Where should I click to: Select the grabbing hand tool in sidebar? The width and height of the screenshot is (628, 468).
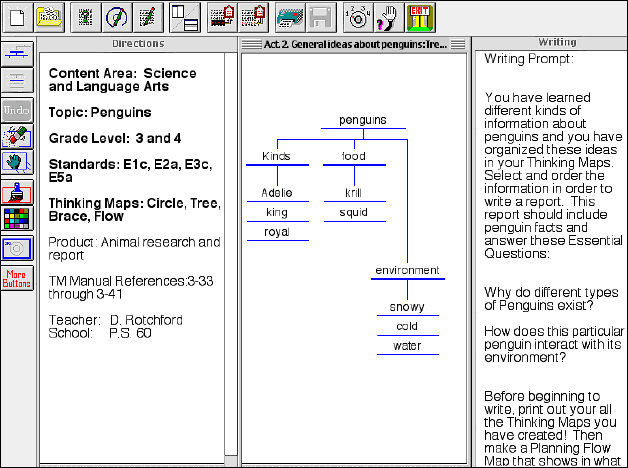pyautogui.click(x=18, y=163)
